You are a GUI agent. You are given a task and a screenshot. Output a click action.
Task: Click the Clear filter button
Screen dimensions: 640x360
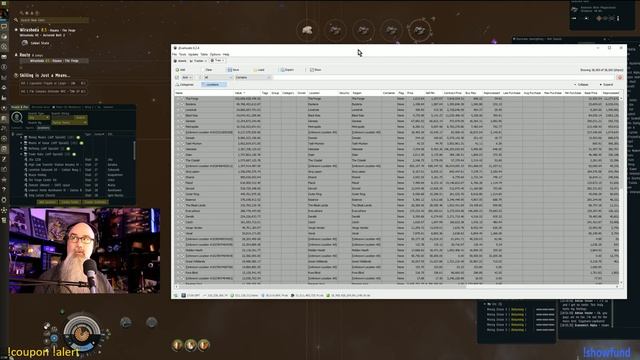click(207, 70)
